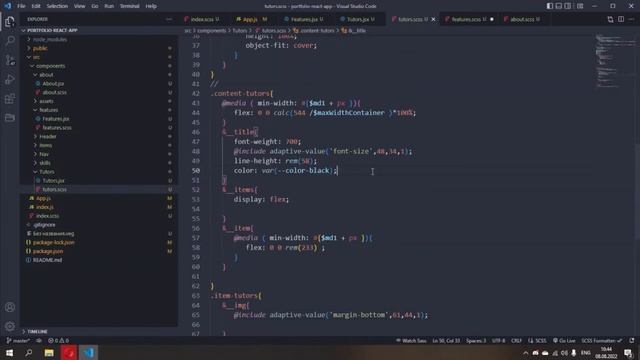Open Windows Start menu
This screenshot has width=640, height=360.
9,353
